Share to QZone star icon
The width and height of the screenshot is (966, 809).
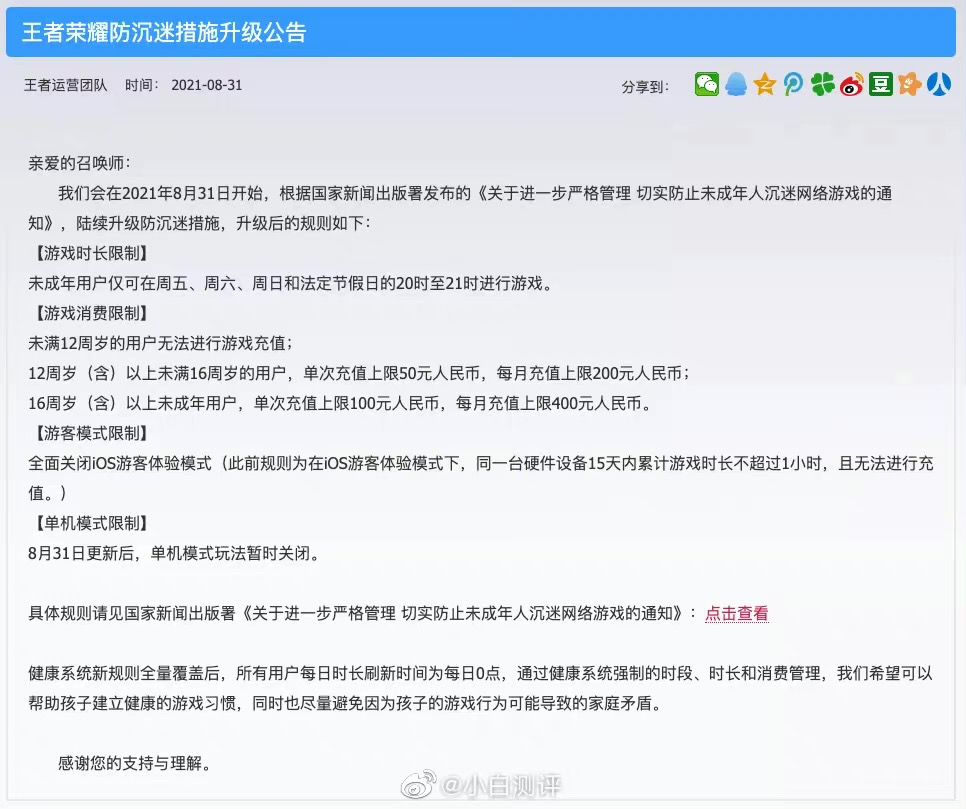pos(765,84)
